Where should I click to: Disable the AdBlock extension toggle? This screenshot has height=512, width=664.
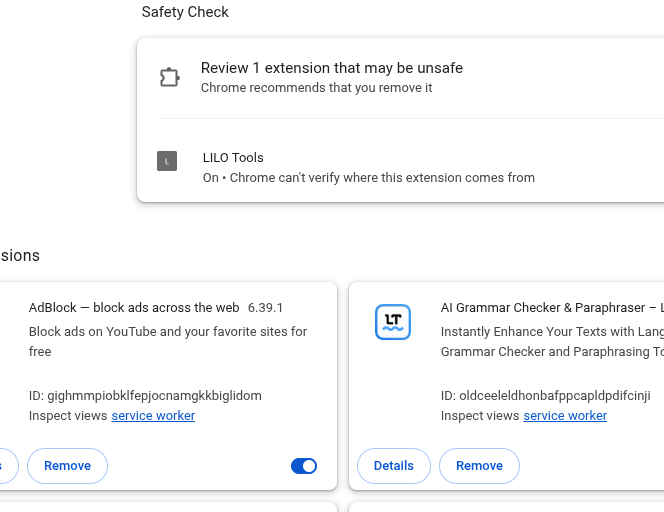[303, 466]
